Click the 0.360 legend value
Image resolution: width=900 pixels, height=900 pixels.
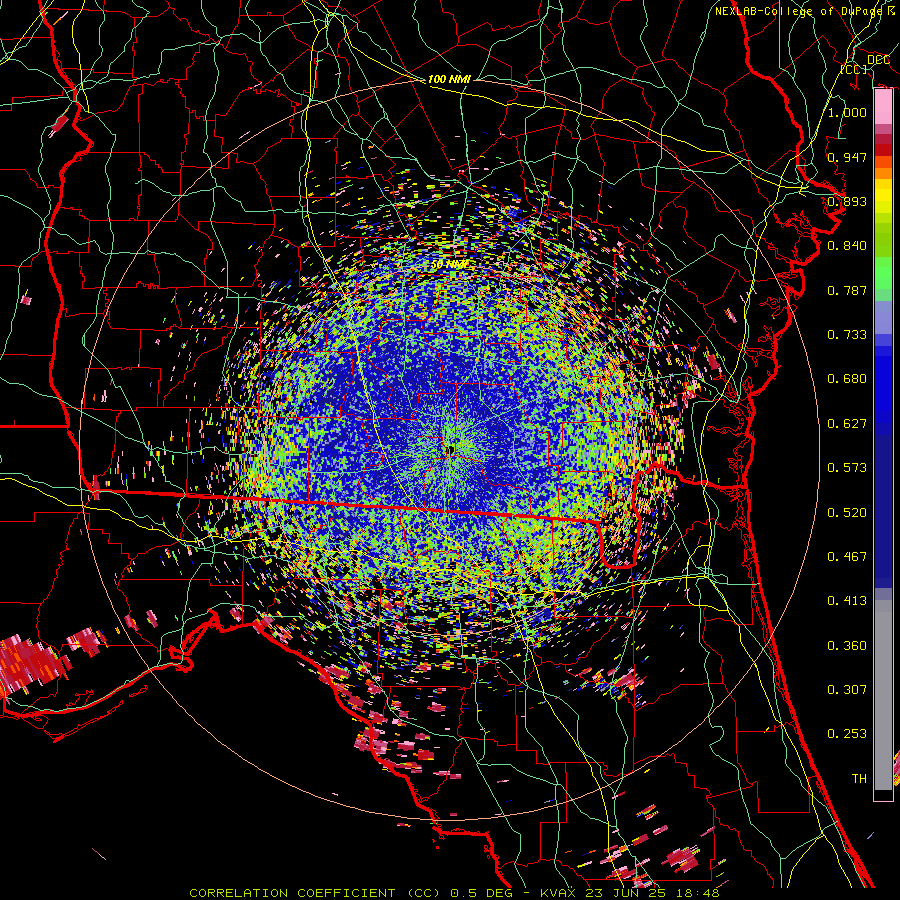tap(847, 645)
